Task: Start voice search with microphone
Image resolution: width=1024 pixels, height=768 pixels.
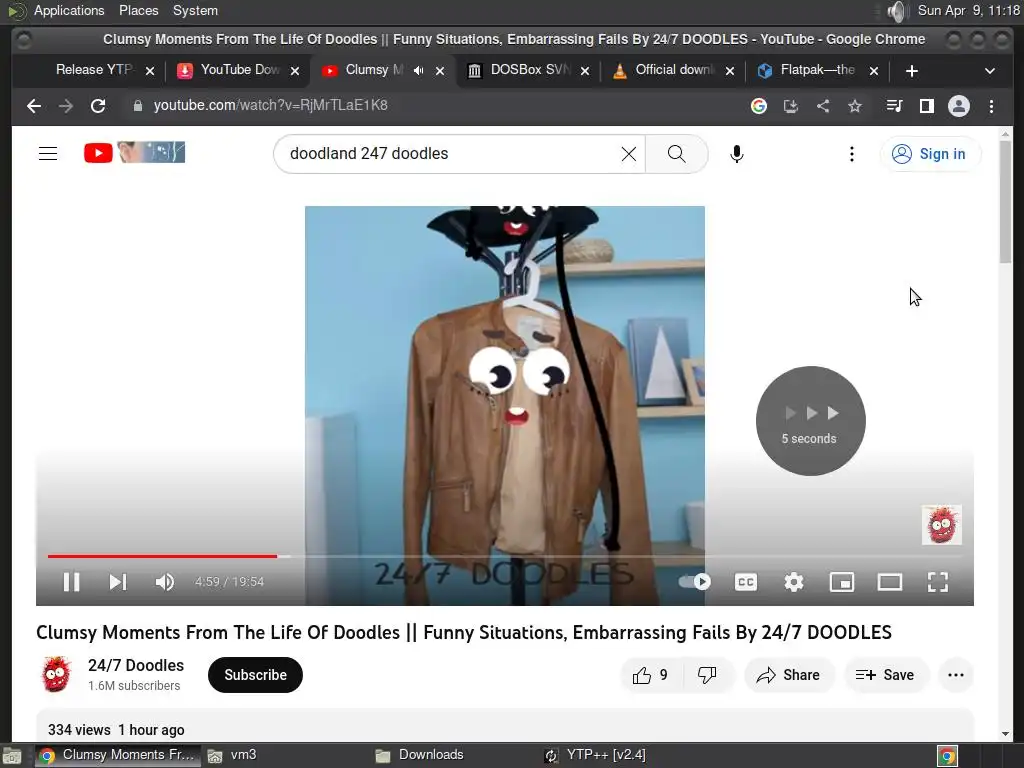Action: coord(737,153)
